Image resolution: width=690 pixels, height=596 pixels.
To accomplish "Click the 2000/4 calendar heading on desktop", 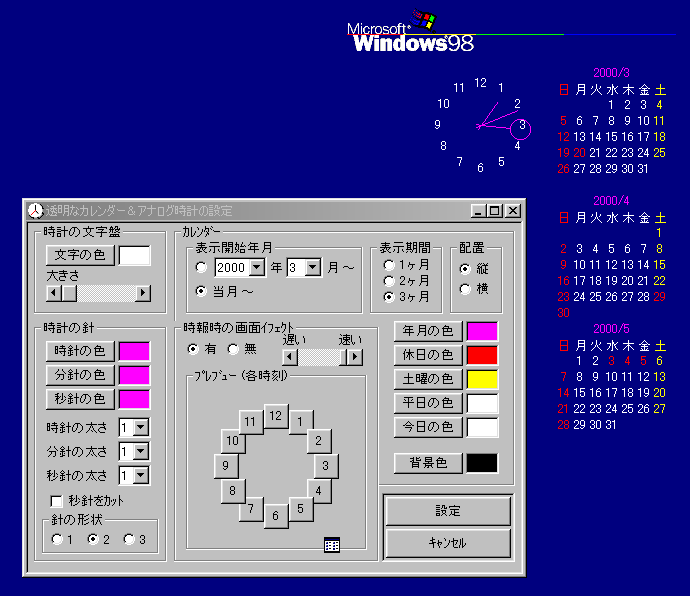I will 611,201.
